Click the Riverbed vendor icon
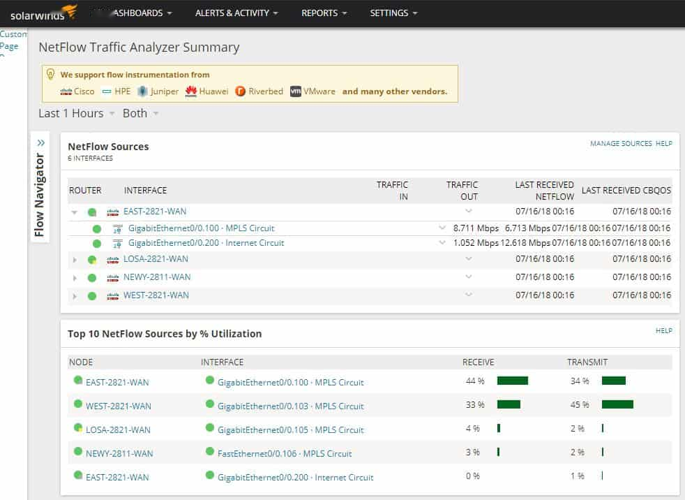 coord(240,91)
